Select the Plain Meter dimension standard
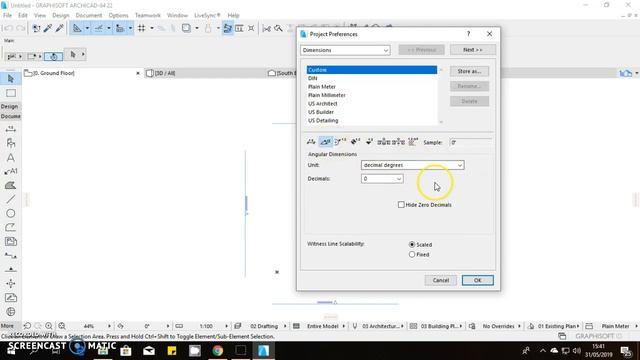Screen dimensions: 640x360 coord(372,87)
